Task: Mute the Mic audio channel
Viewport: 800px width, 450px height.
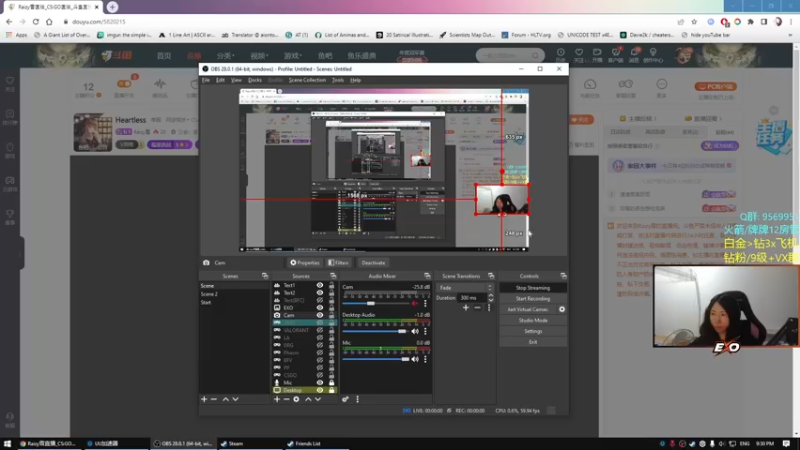Action: click(415, 359)
